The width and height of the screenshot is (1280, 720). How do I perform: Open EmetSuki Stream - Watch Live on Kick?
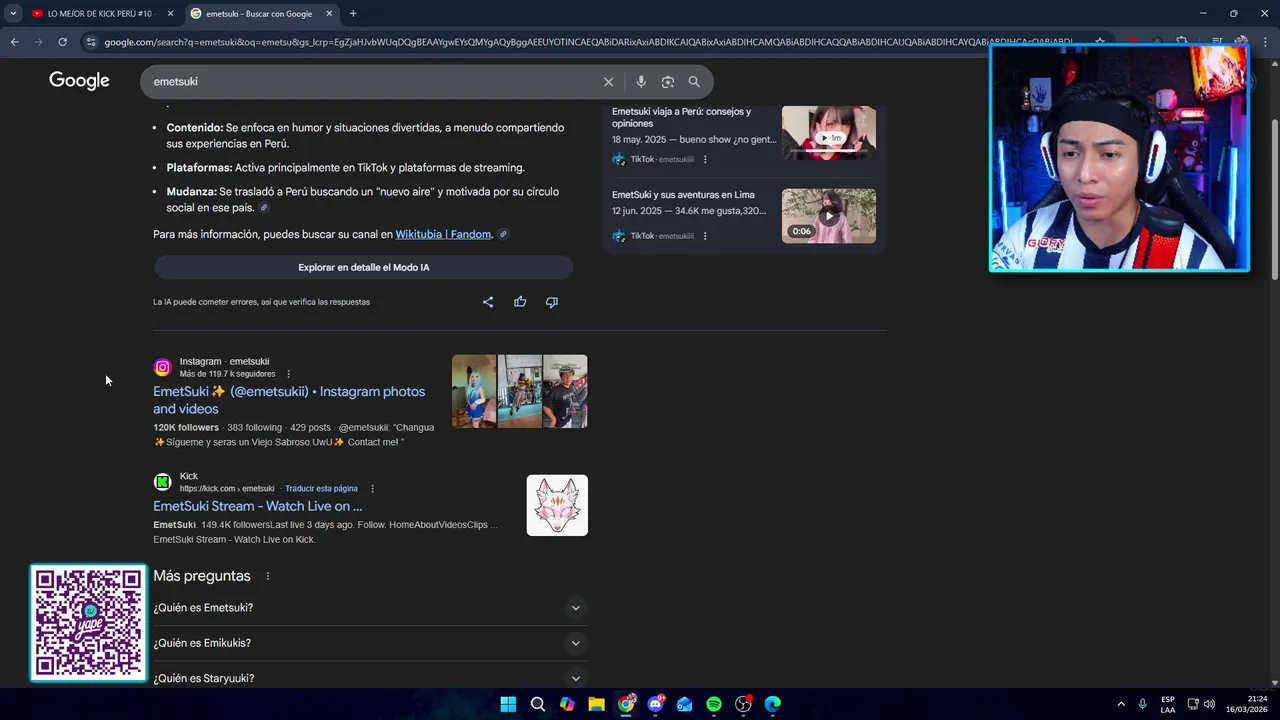tap(258, 506)
